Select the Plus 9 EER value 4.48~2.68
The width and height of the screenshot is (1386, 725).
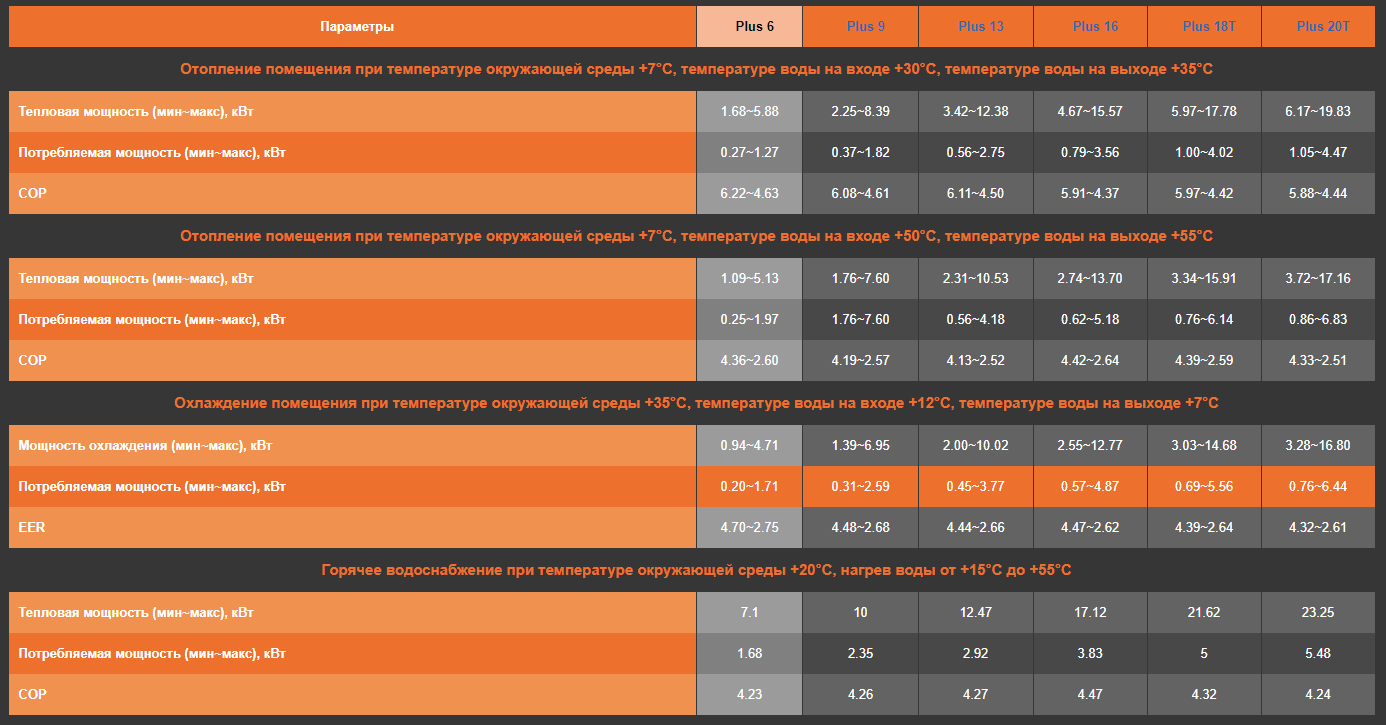[x=860, y=527]
